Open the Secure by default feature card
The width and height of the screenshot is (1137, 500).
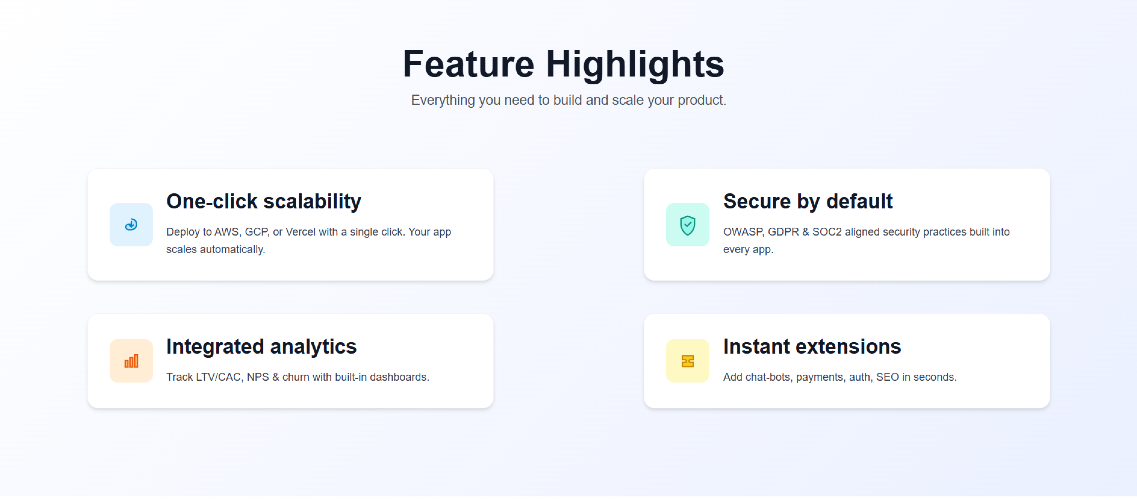[x=847, y=225]
